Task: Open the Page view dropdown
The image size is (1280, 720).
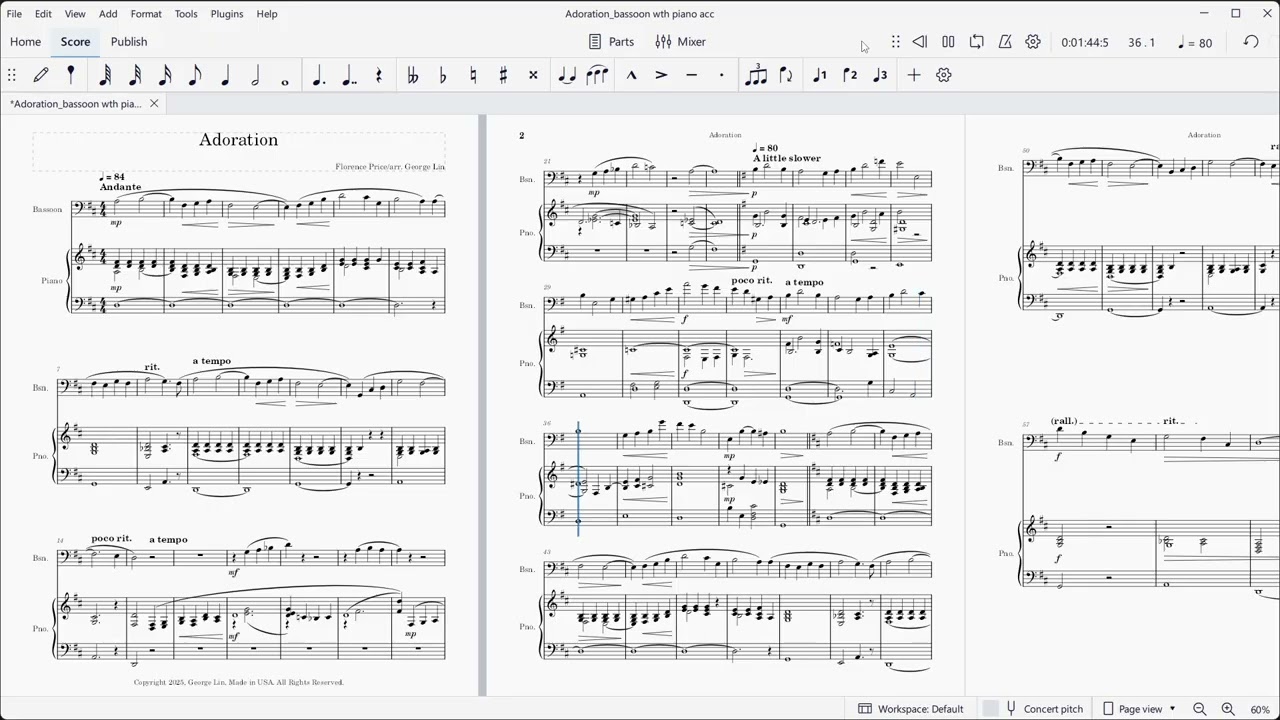Action: pyautogui.click(x=1139, y=709)
